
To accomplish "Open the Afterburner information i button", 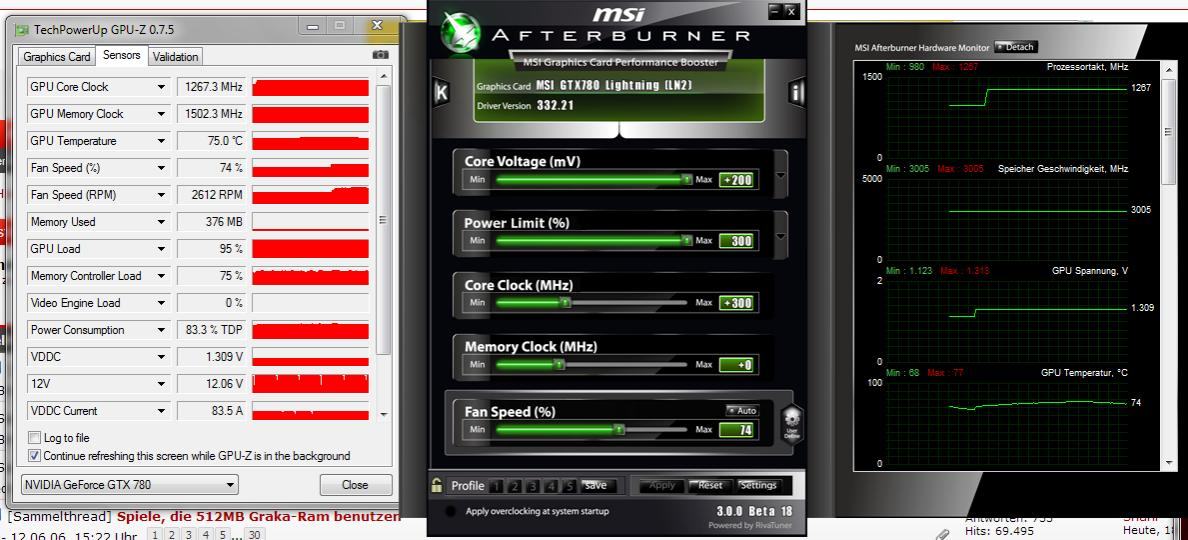I will pos(796,92).
